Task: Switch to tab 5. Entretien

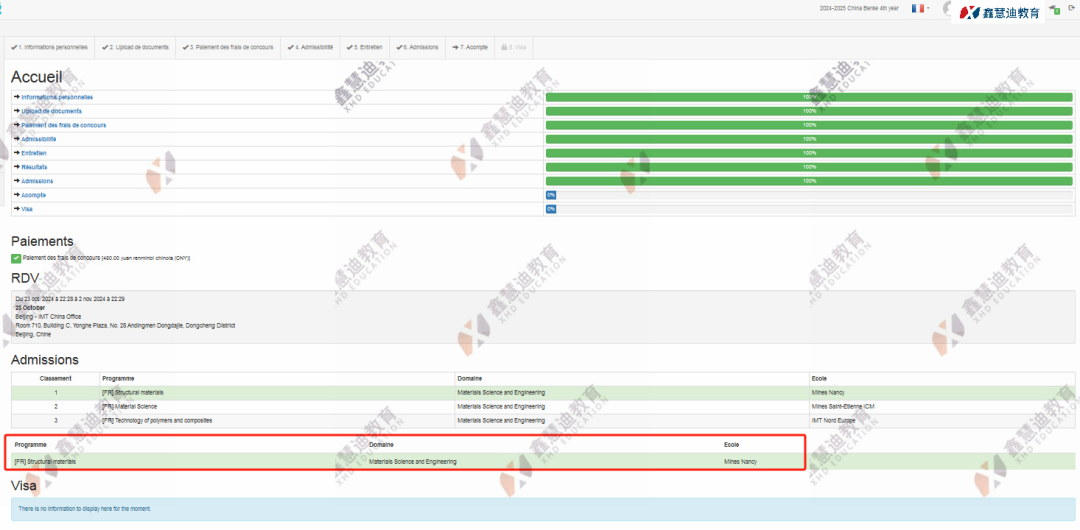Action: [x=364, y=48]
